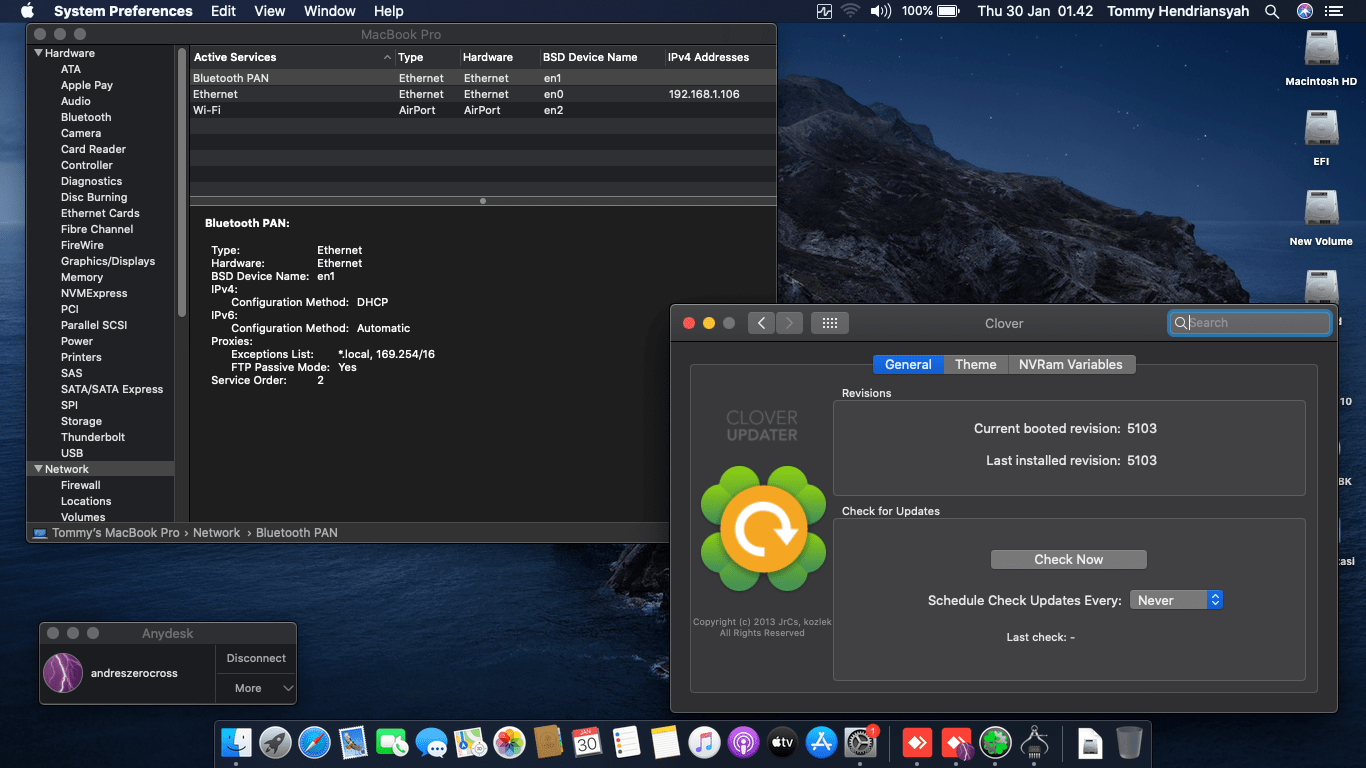Switch to the NVRam Variables tab
The width and height of the screenshot is (1366, 768).
coord(1070,364)
